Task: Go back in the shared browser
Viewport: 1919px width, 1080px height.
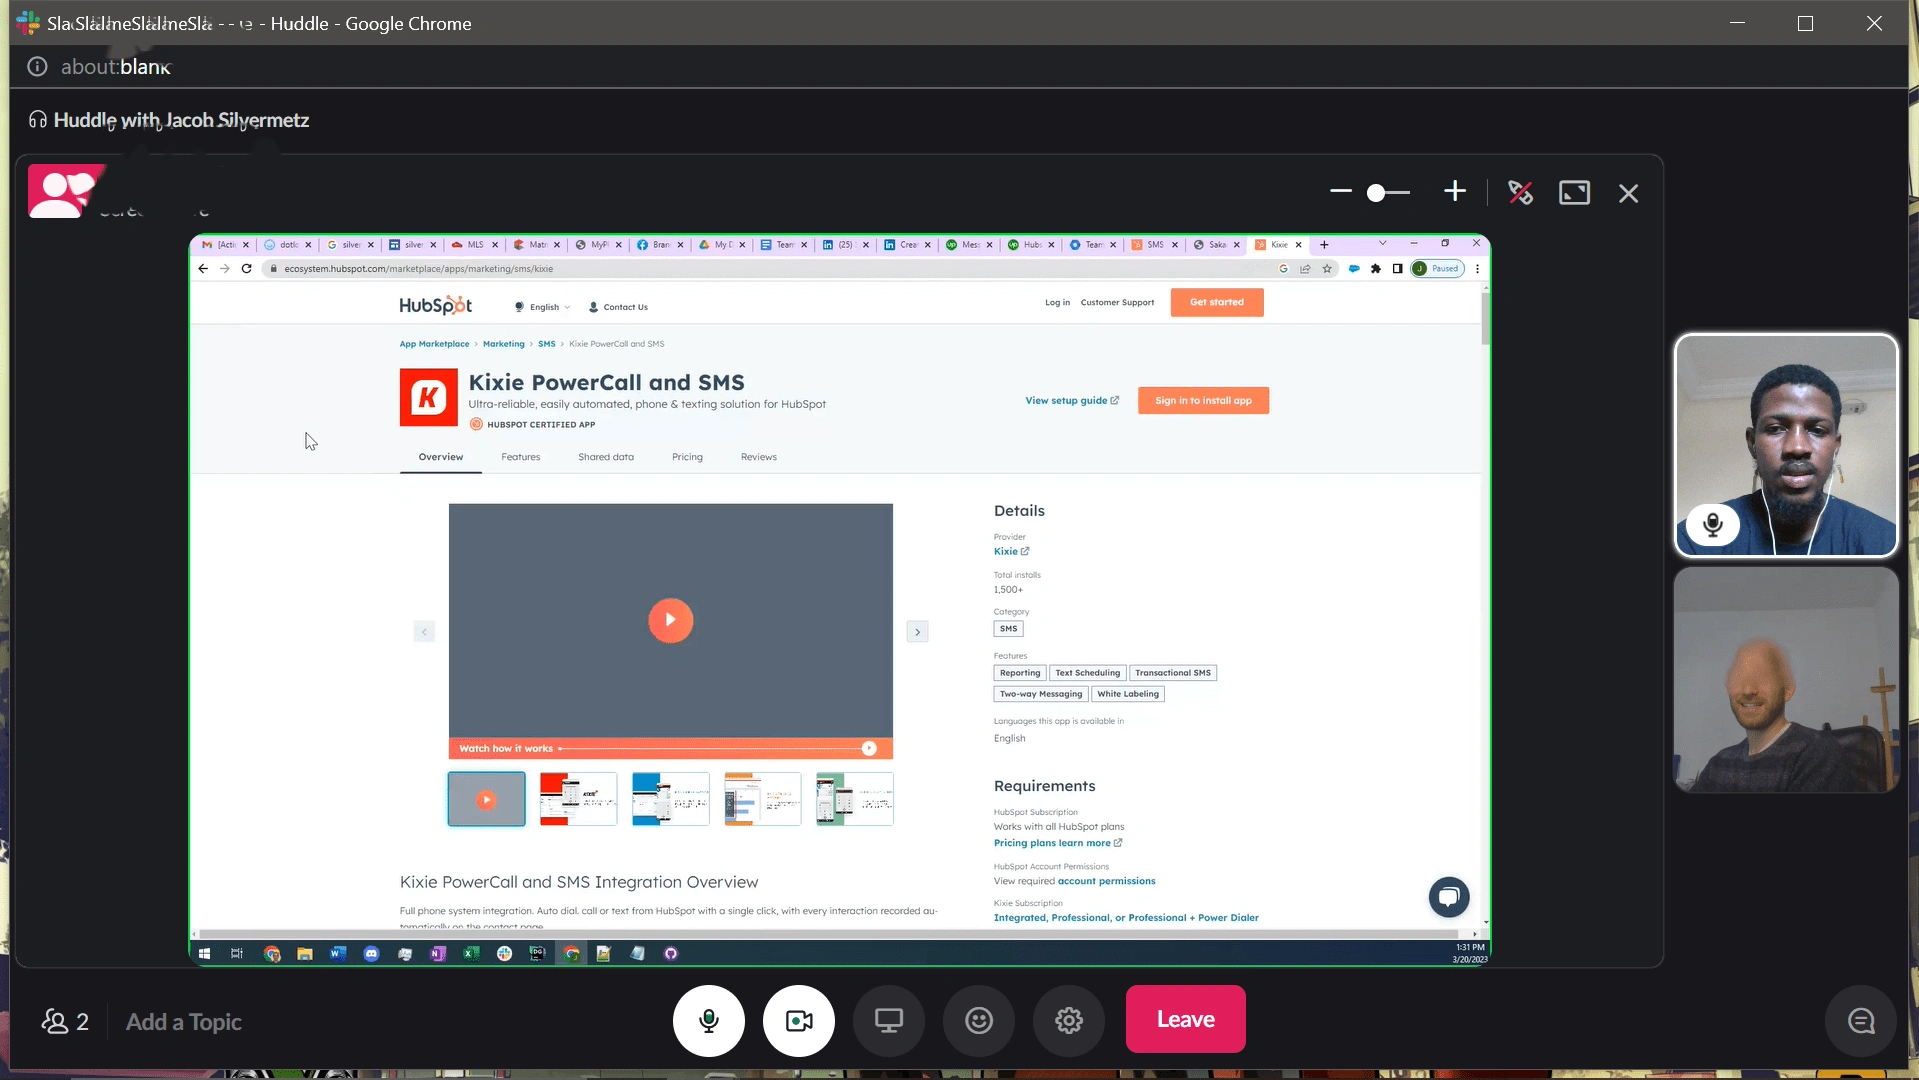Action: click(203, 269)
